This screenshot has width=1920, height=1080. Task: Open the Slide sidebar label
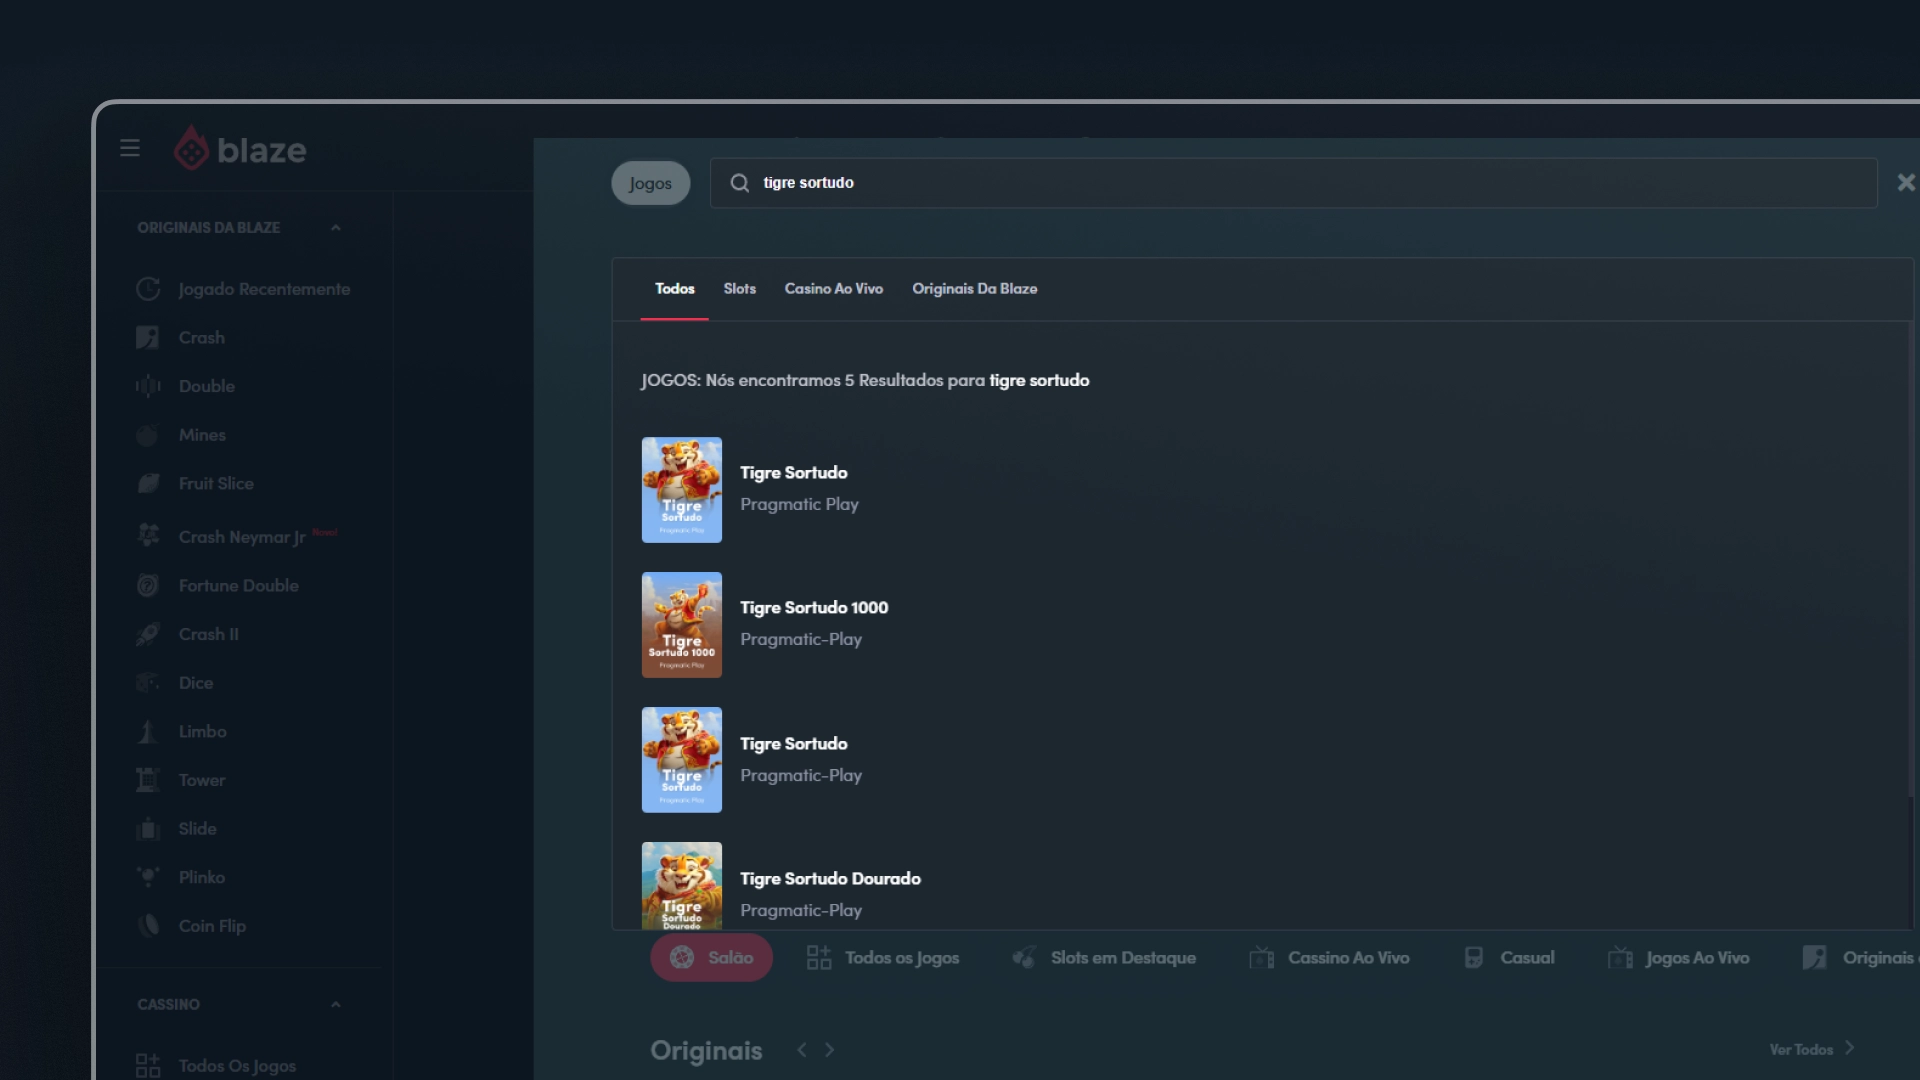pos(198,829)
